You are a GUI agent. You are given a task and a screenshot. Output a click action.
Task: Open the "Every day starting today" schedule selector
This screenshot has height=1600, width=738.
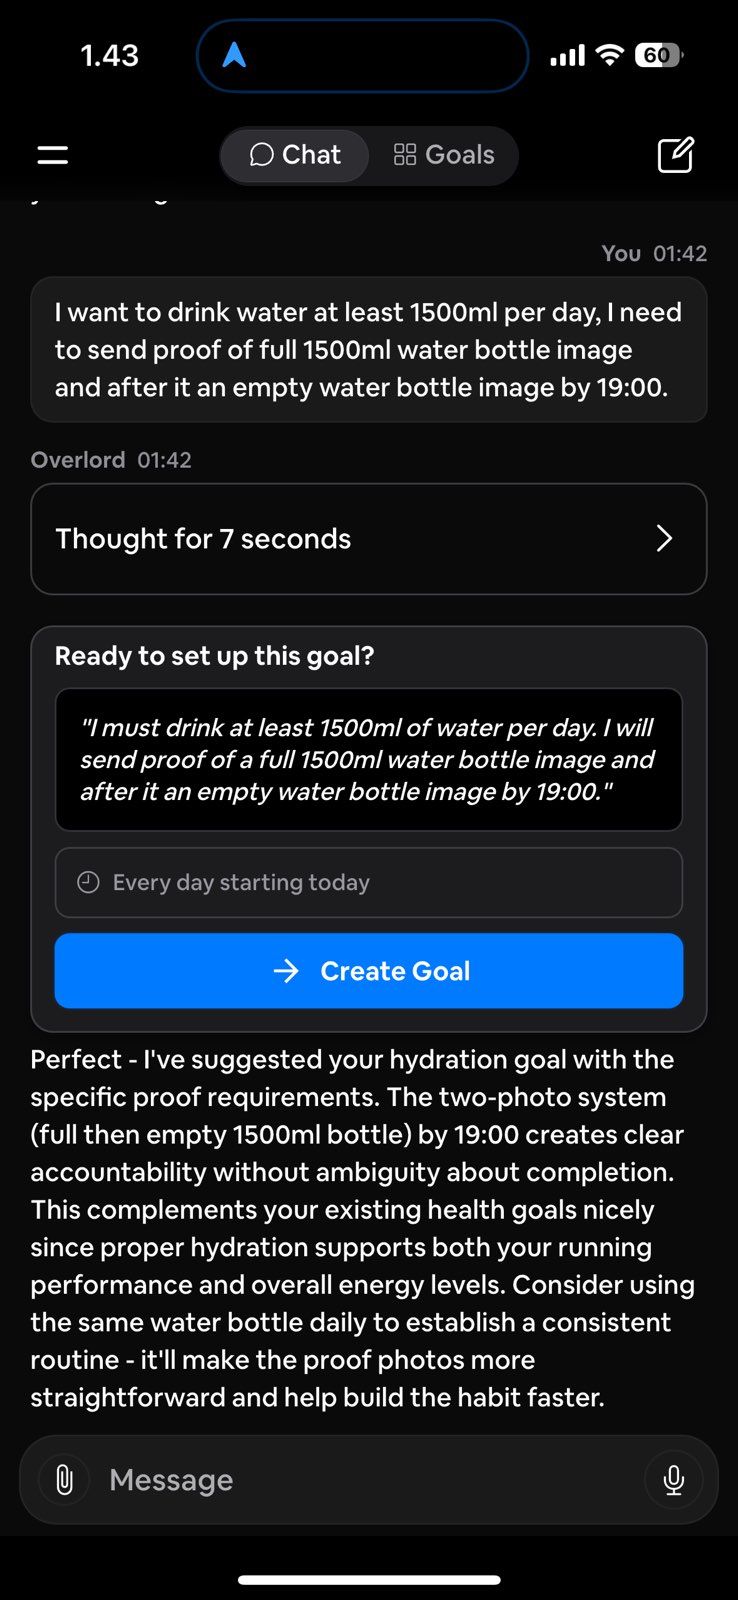[368, 882]
